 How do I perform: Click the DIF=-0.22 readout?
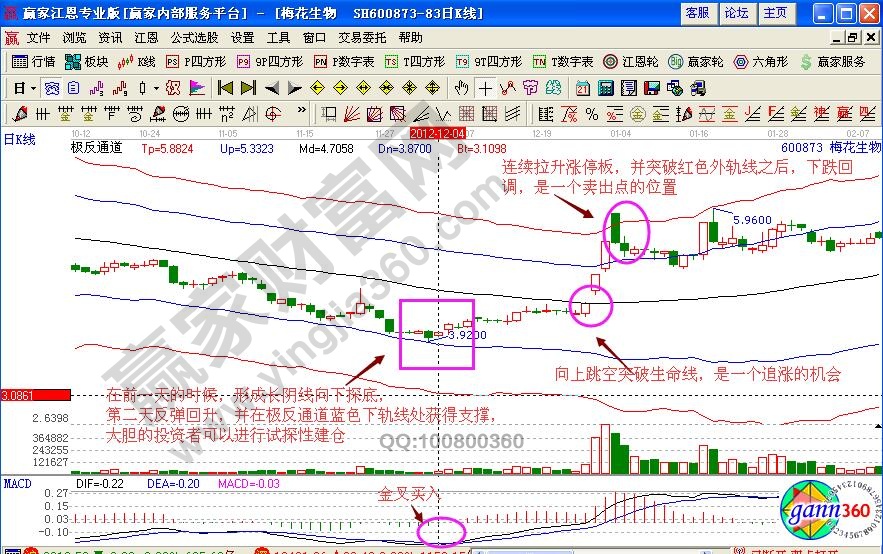coord(100,484)
